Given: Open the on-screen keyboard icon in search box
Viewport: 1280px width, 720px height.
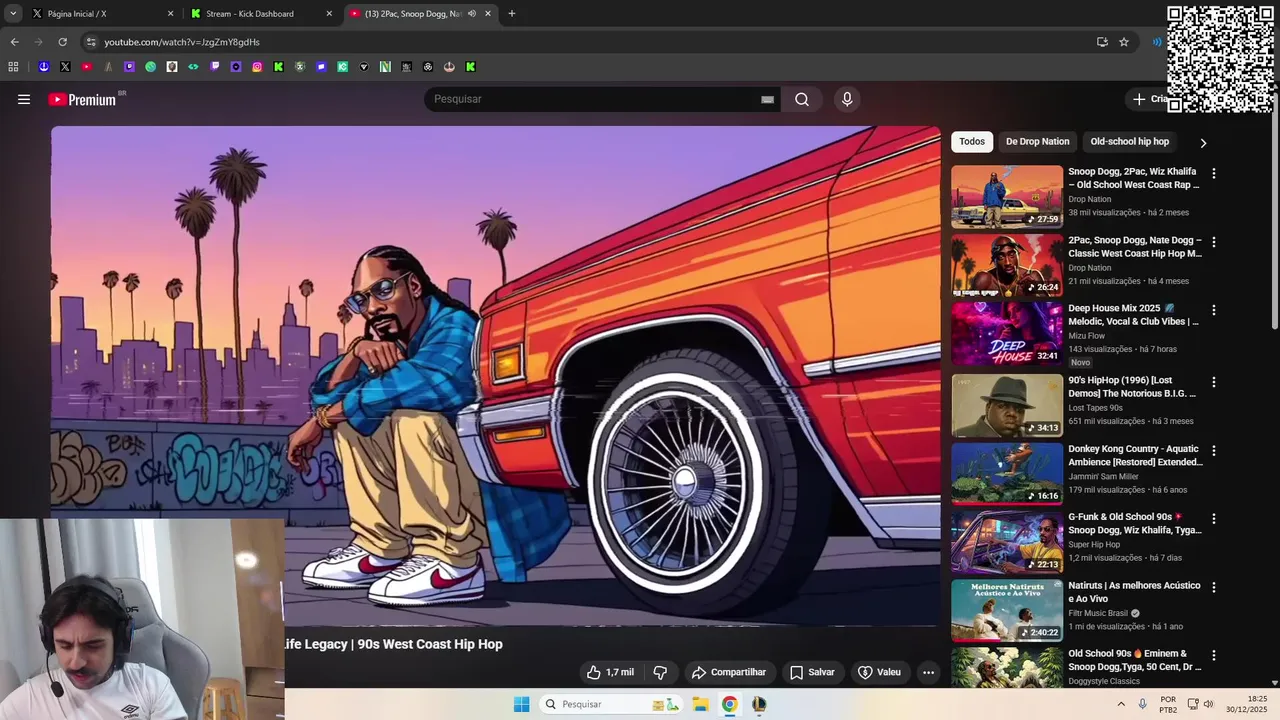Looking at the screenshot, I should coord(767,99).
